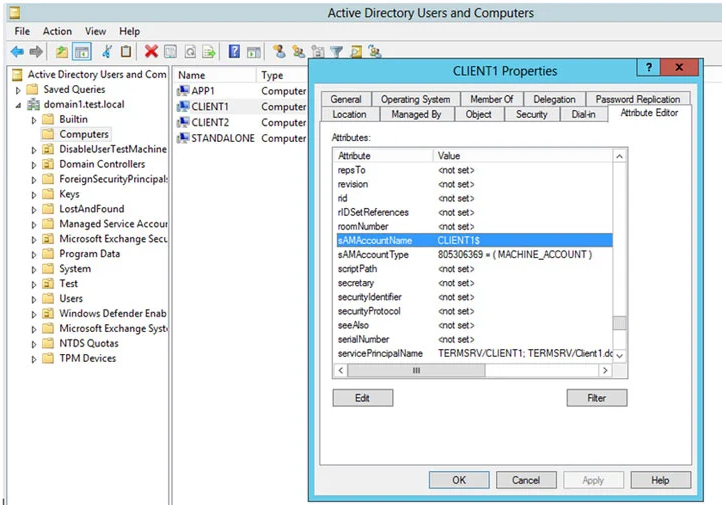Screen dimensions: 726x516
Task: Switch to the Password Replication tab
Action: [638, 99]
